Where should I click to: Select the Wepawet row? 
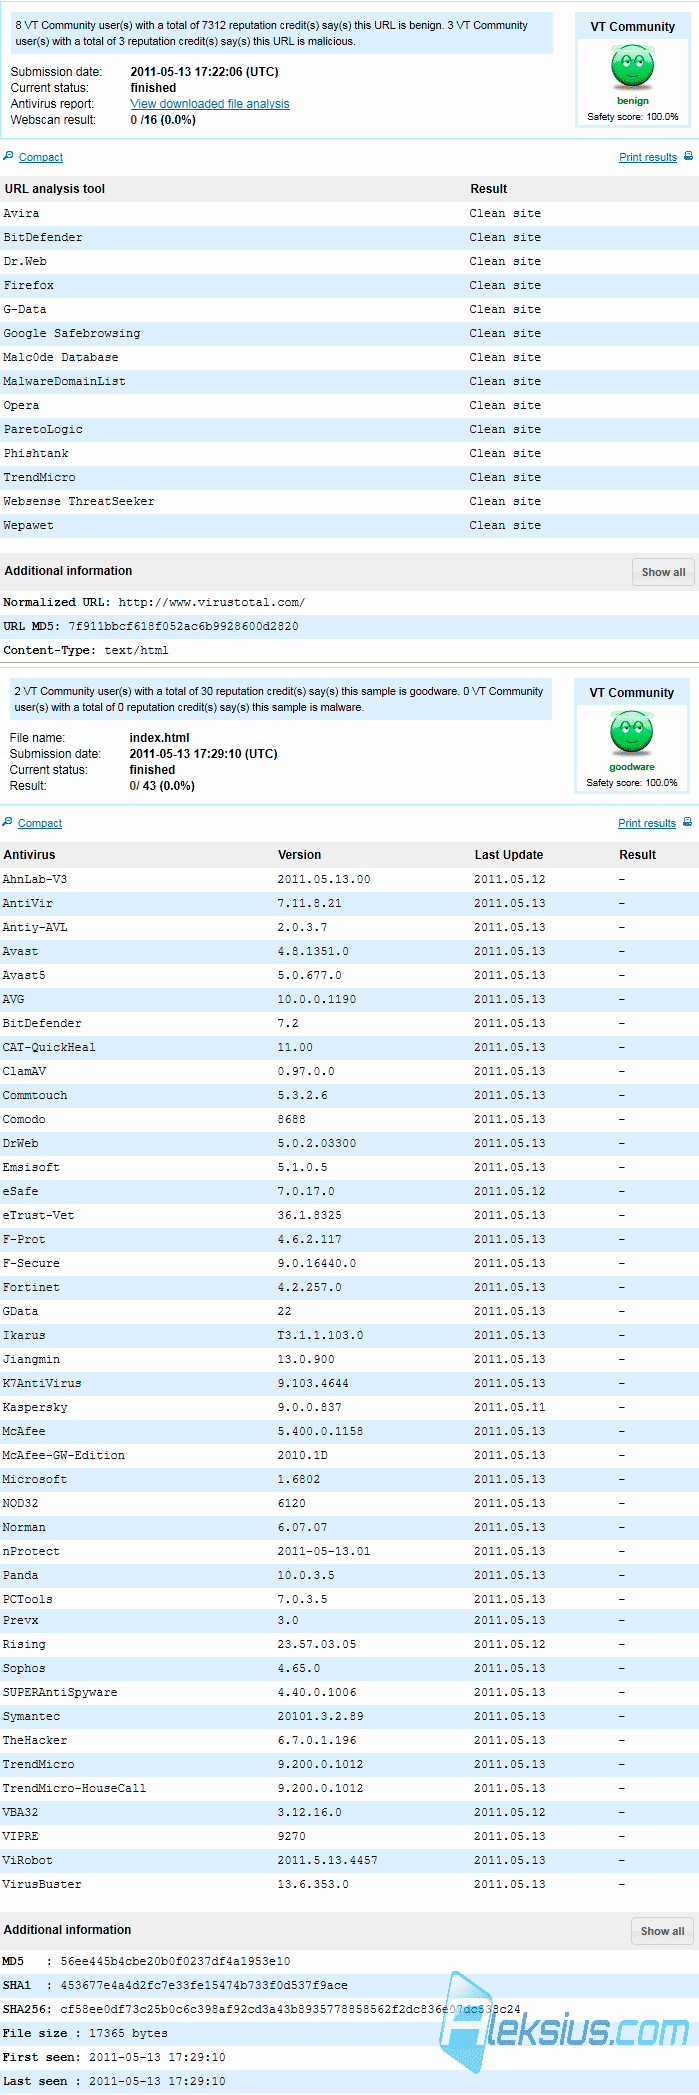tap(349, 525)
